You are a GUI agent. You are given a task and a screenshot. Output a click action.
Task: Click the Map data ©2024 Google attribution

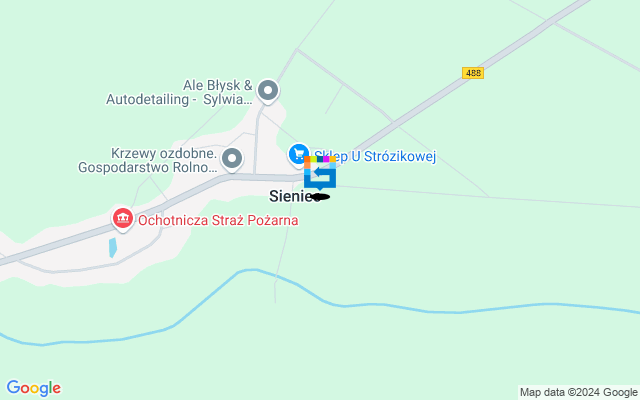pos(578,393)
